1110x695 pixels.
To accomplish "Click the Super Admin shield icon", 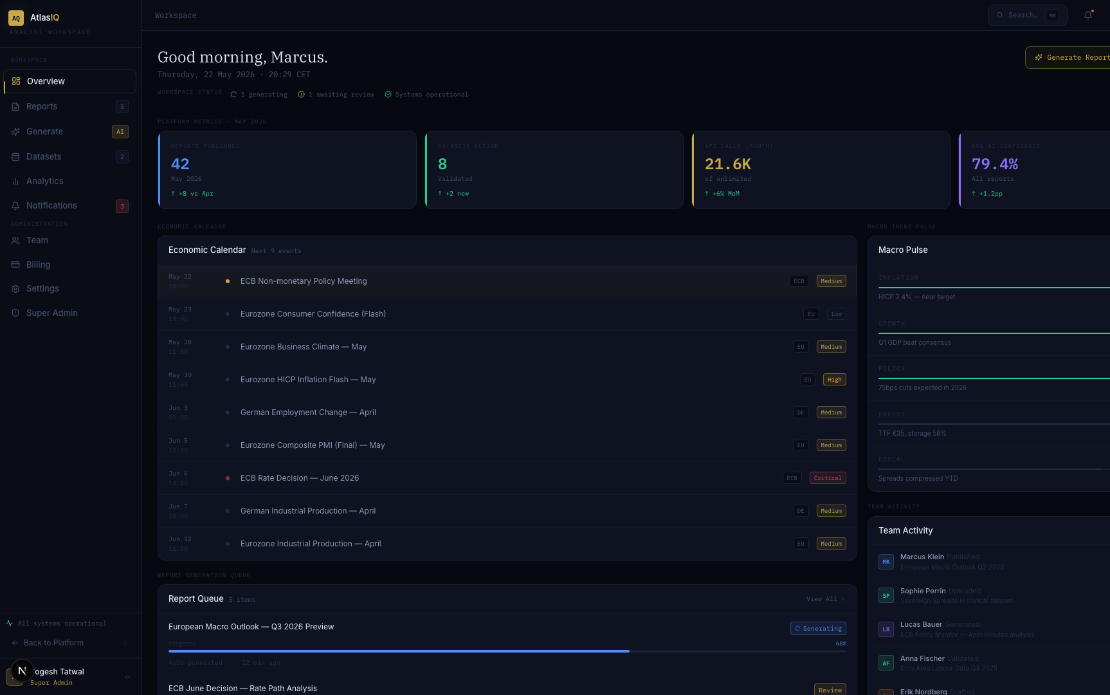I will [x=16, y=313].
